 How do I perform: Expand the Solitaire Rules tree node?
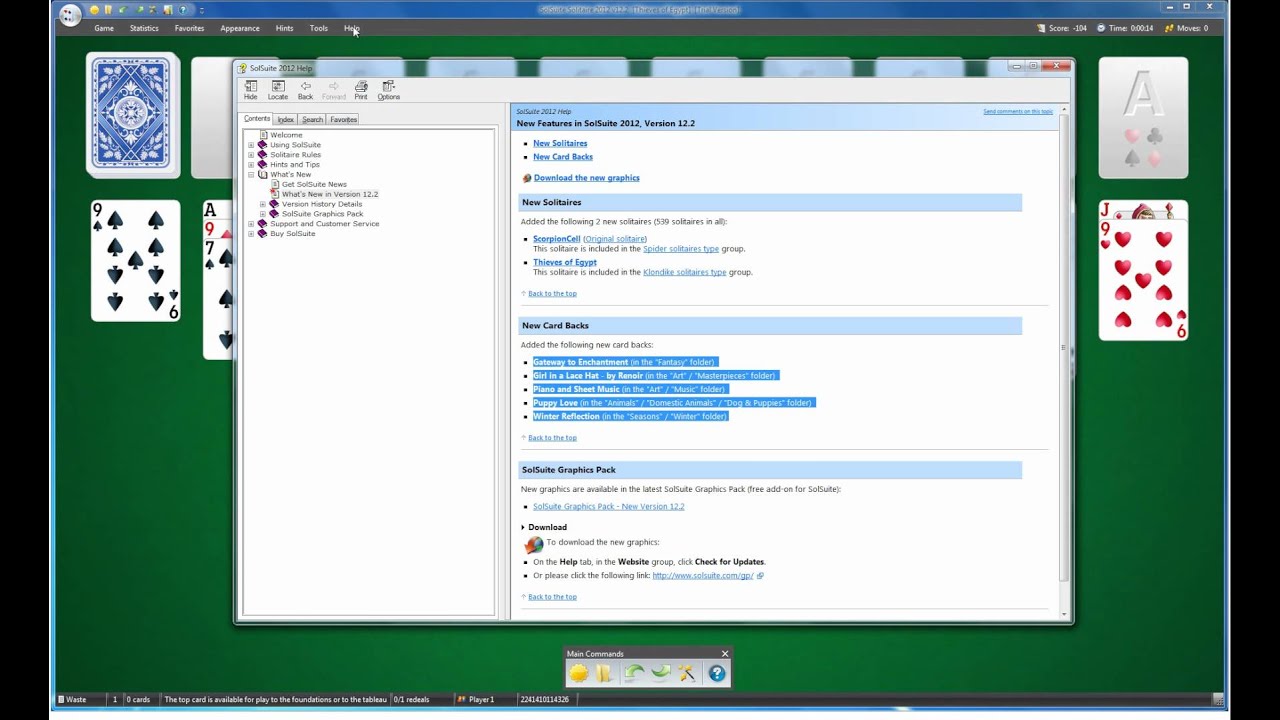coord(251,155)
